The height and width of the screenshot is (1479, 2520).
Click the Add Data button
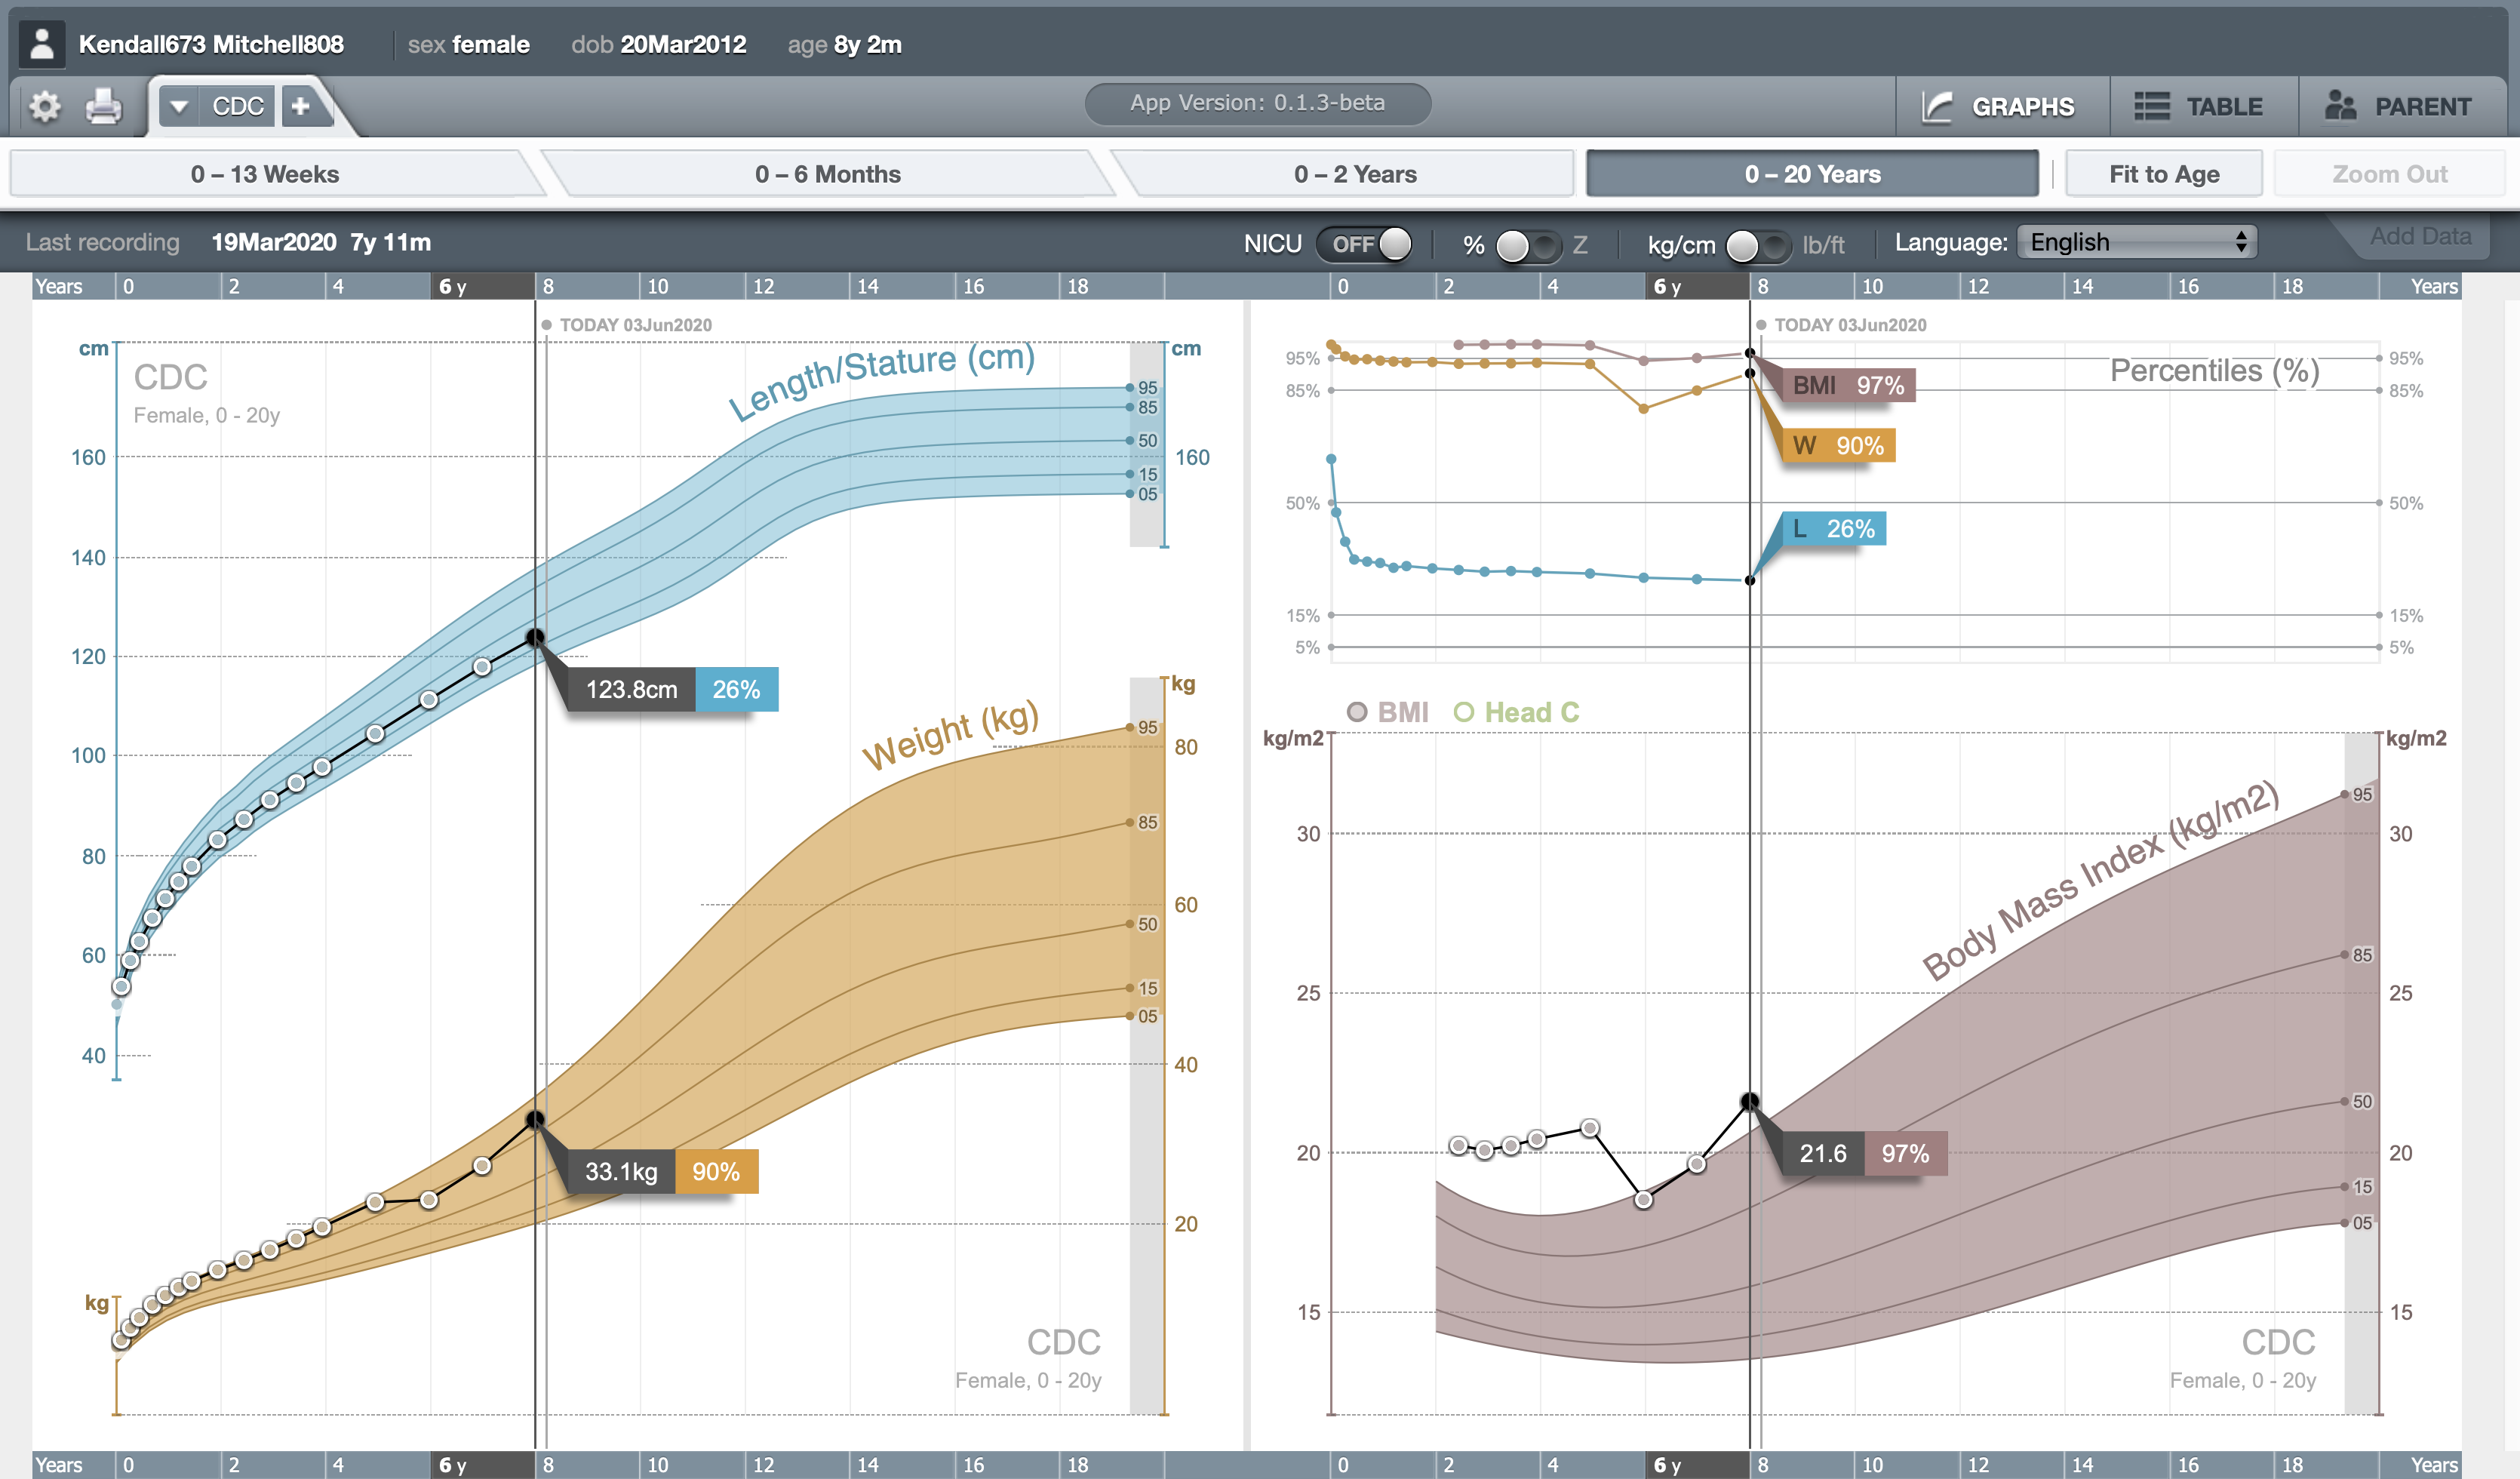(x=2420, y=236)
